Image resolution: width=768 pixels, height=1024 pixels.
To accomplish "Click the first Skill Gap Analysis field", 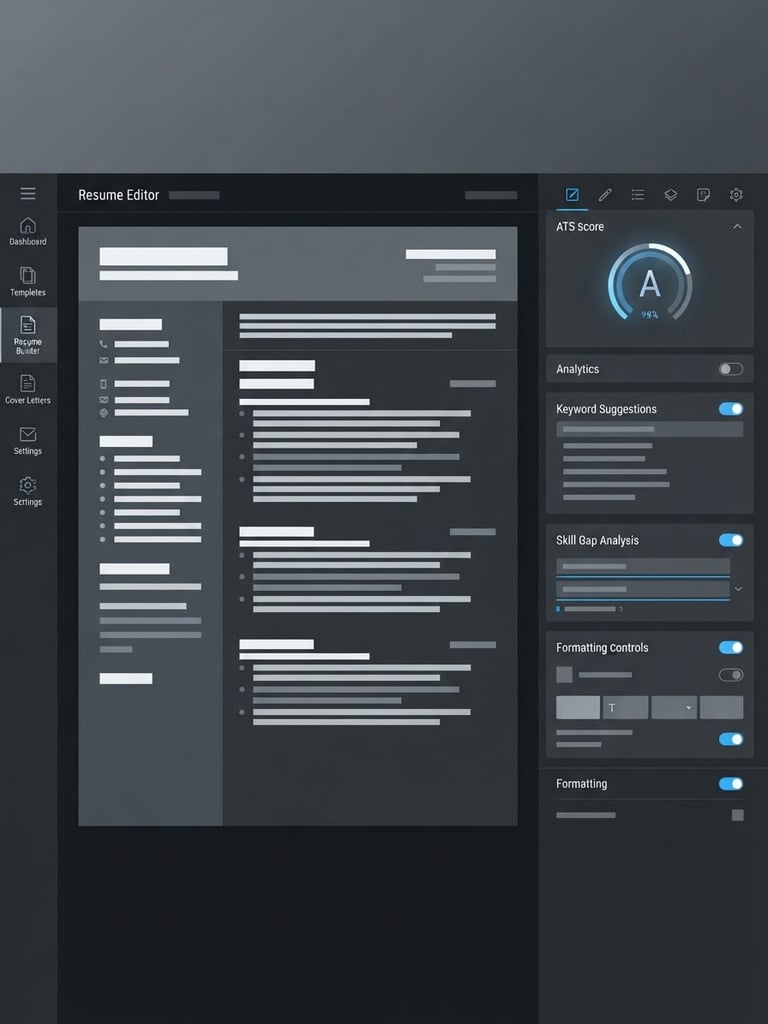I will (643, 566).
